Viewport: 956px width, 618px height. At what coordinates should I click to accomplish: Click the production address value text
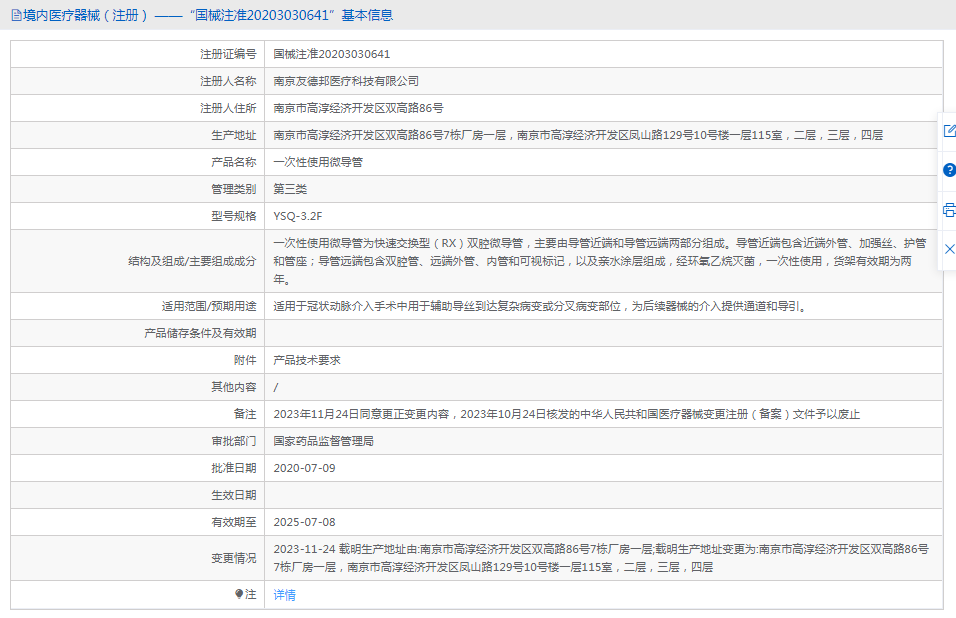pos(578,135)
